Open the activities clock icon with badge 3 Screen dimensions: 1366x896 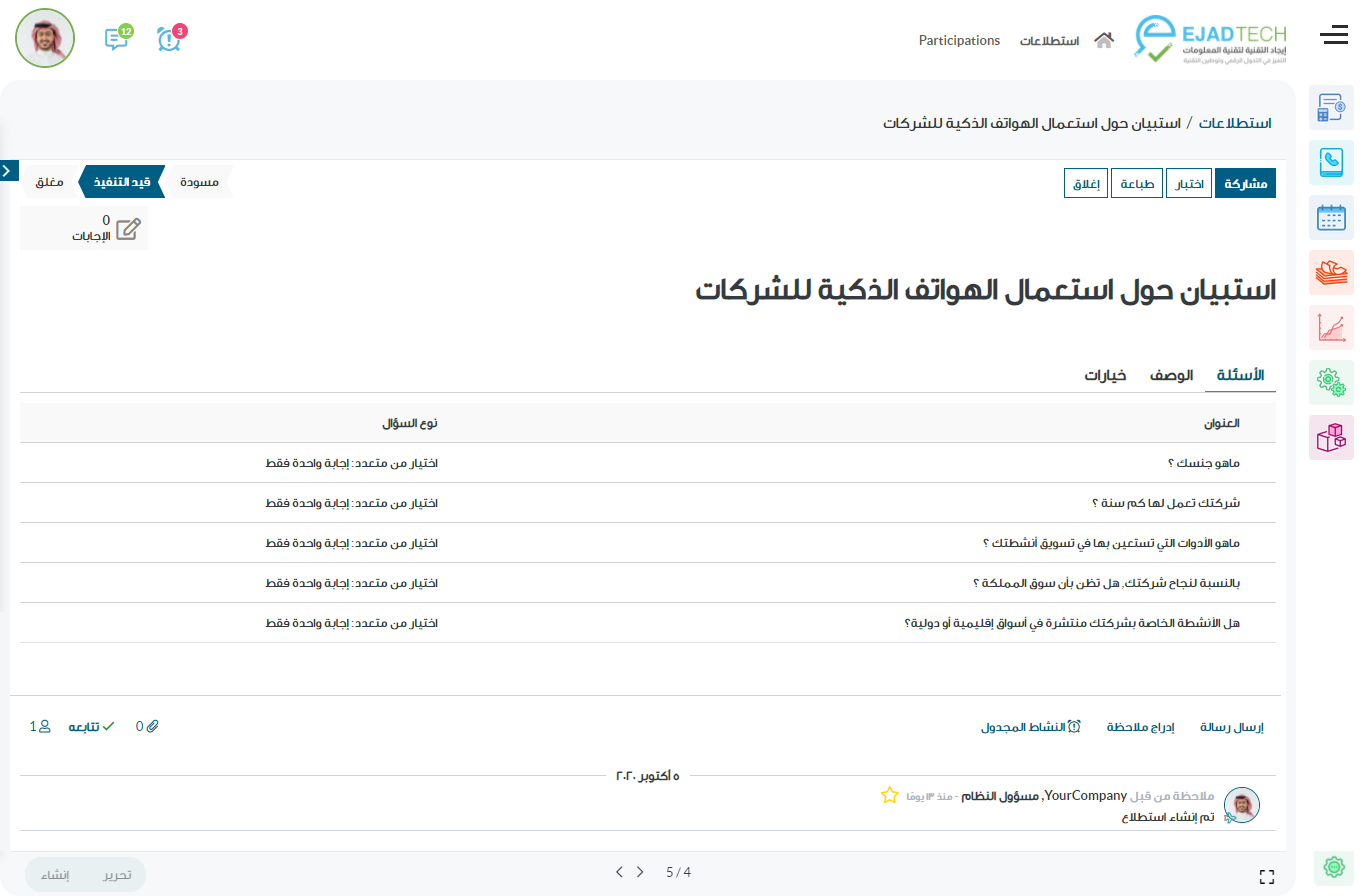[x=170, y=39]
